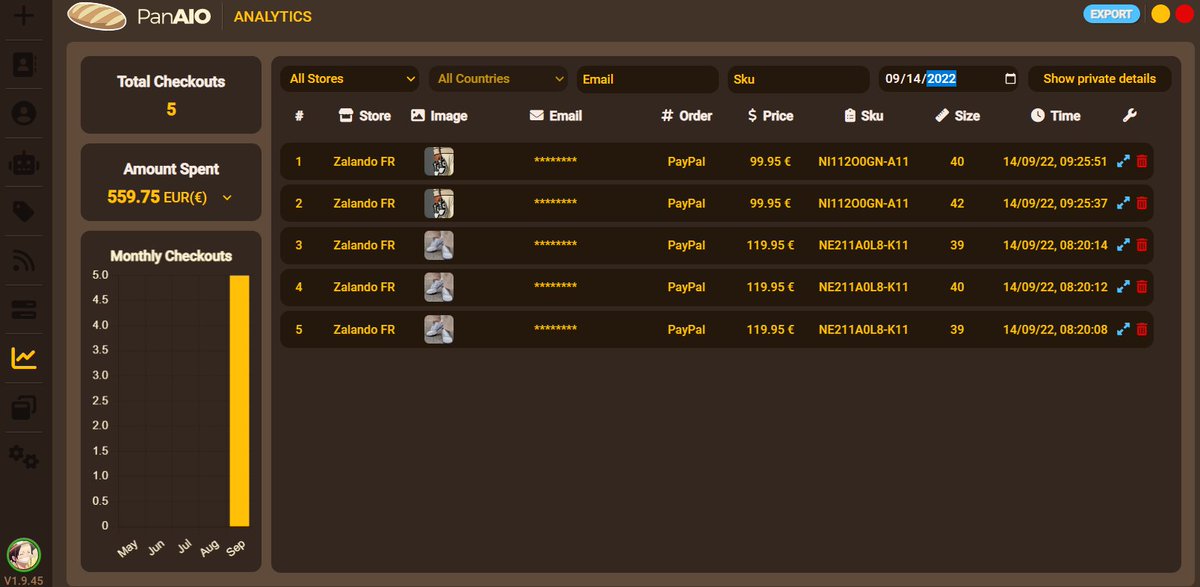Screen dimensions: 1200x587
Task: Open the address book sidebar icon
Action: click(x=24, y=65)
